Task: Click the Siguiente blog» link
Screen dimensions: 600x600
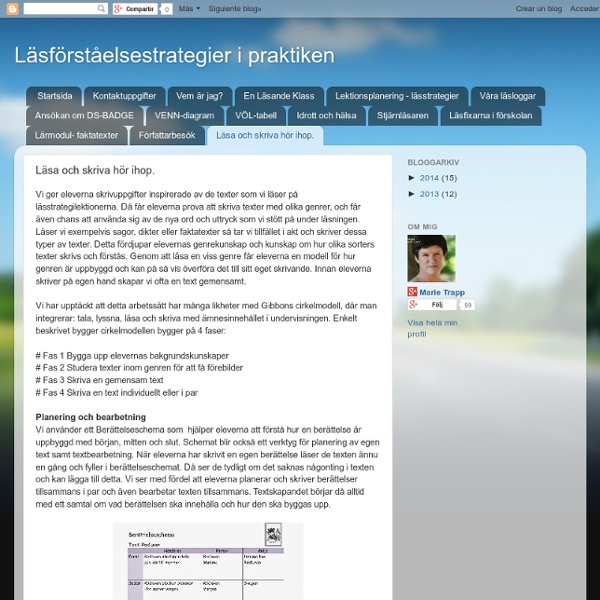Action: click(x=235, y=8)
